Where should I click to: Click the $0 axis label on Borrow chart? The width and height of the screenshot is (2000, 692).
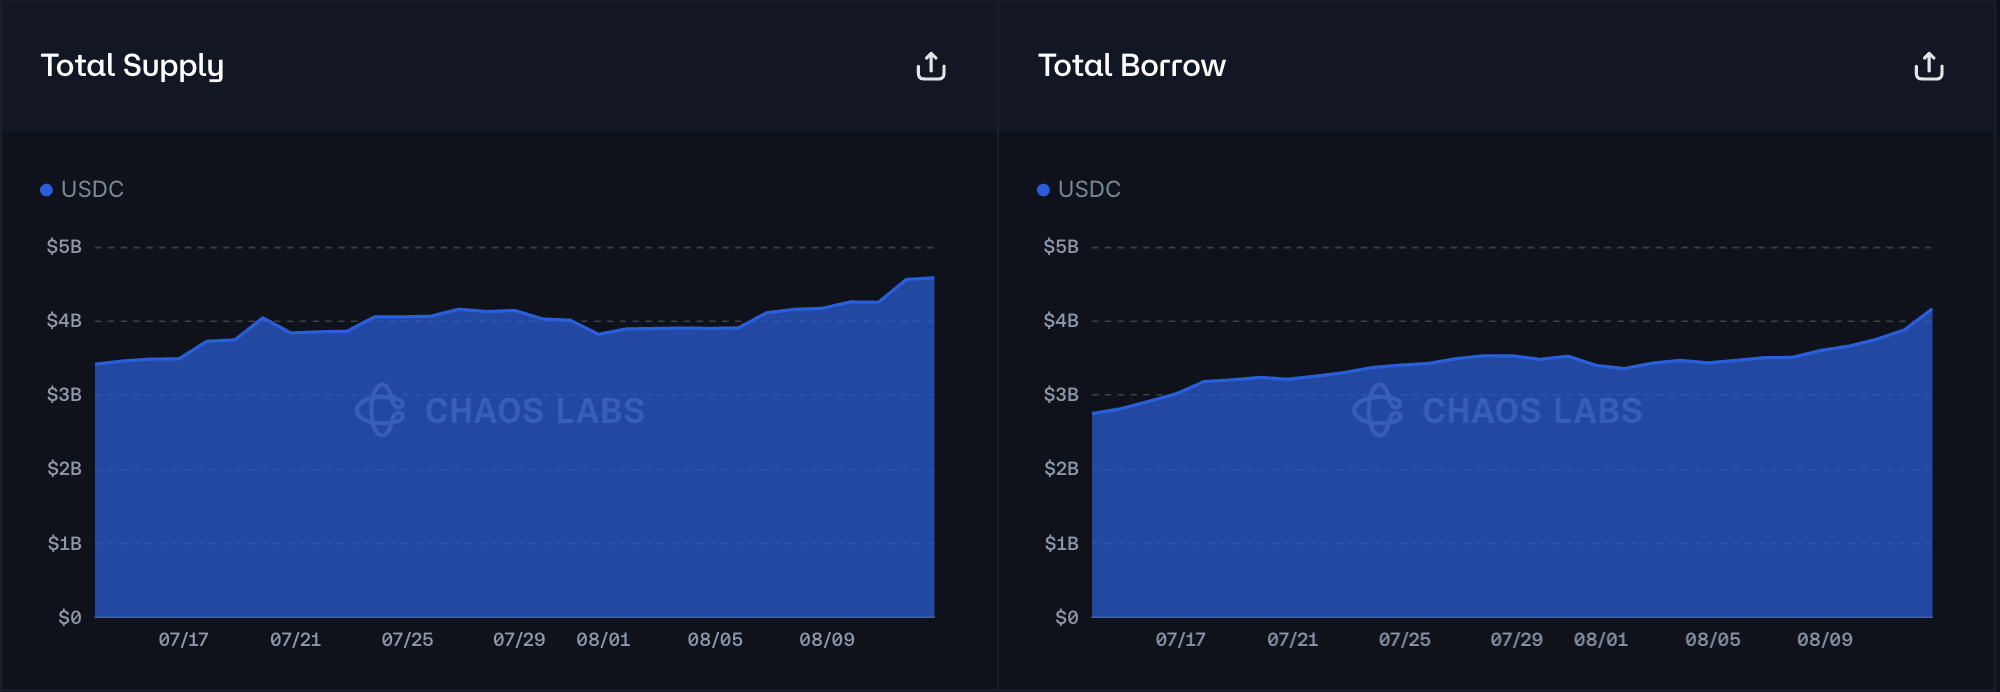(1066, 618)
